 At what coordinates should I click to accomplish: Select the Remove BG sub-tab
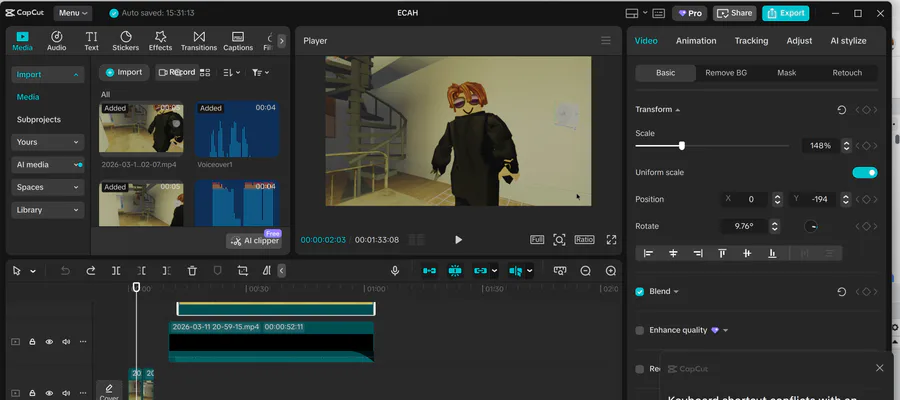pos(726,73)
